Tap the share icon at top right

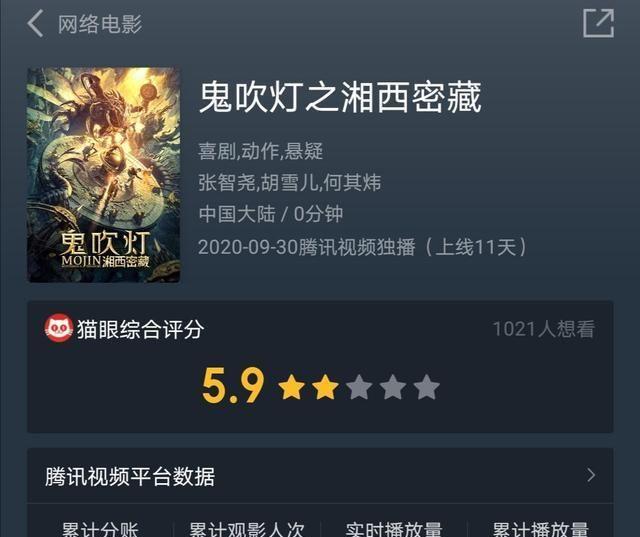pos(598,23)
